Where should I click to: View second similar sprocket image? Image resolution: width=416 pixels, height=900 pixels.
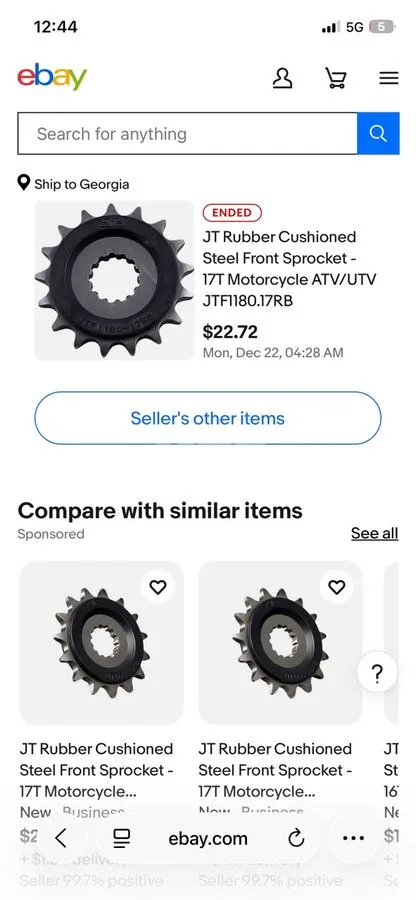[281, 643]
